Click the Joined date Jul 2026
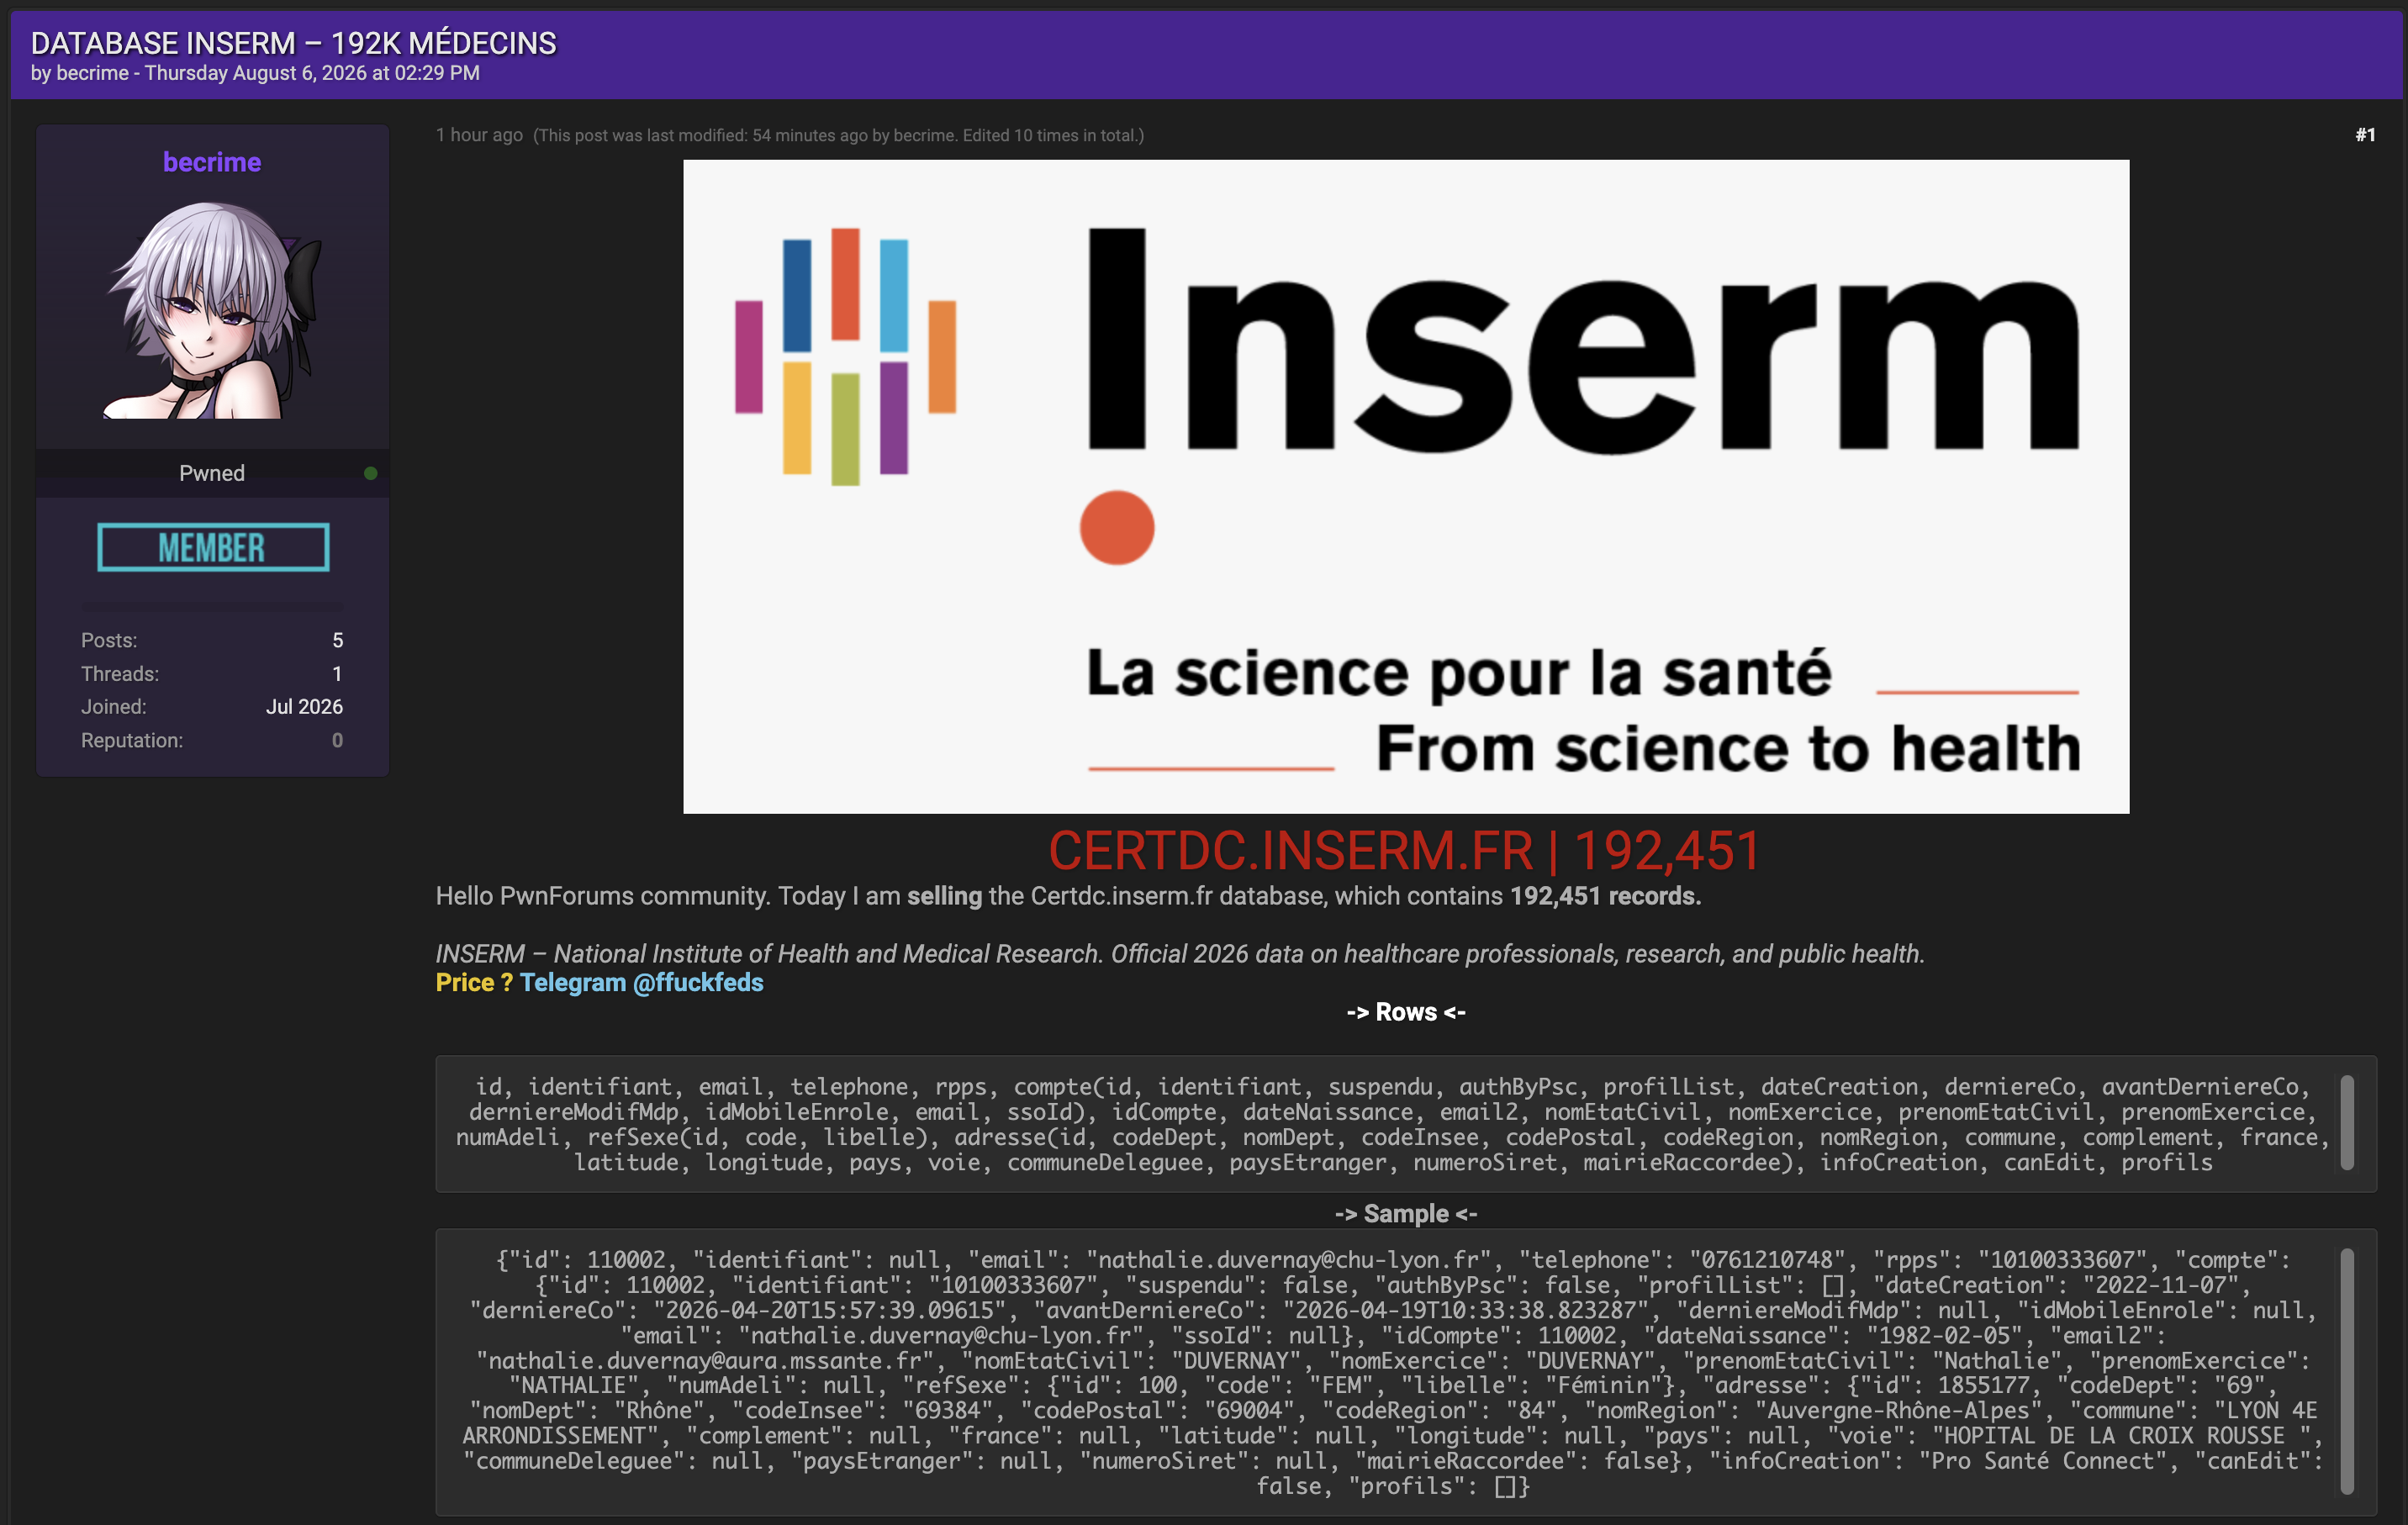The width and height of the screenshot is (2408, 1525). coord(304,707)
